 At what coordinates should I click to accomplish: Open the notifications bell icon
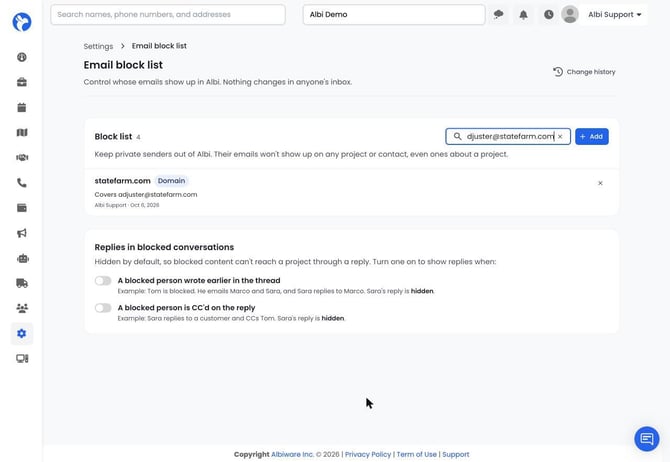point(523,15)
